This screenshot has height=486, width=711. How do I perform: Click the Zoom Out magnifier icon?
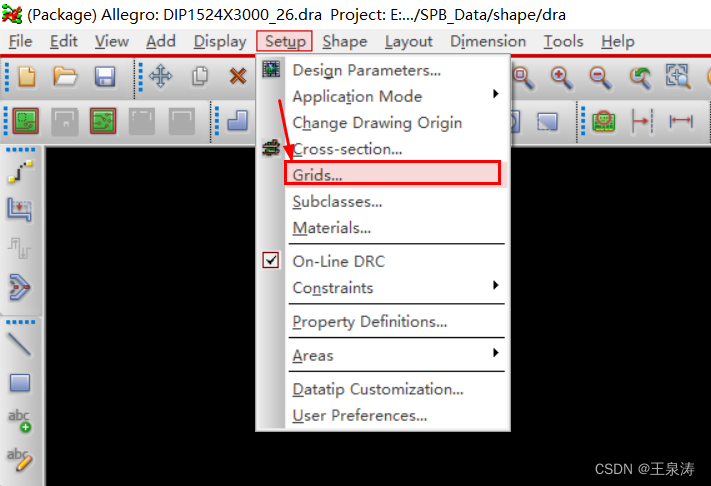(x=599, y=76)
